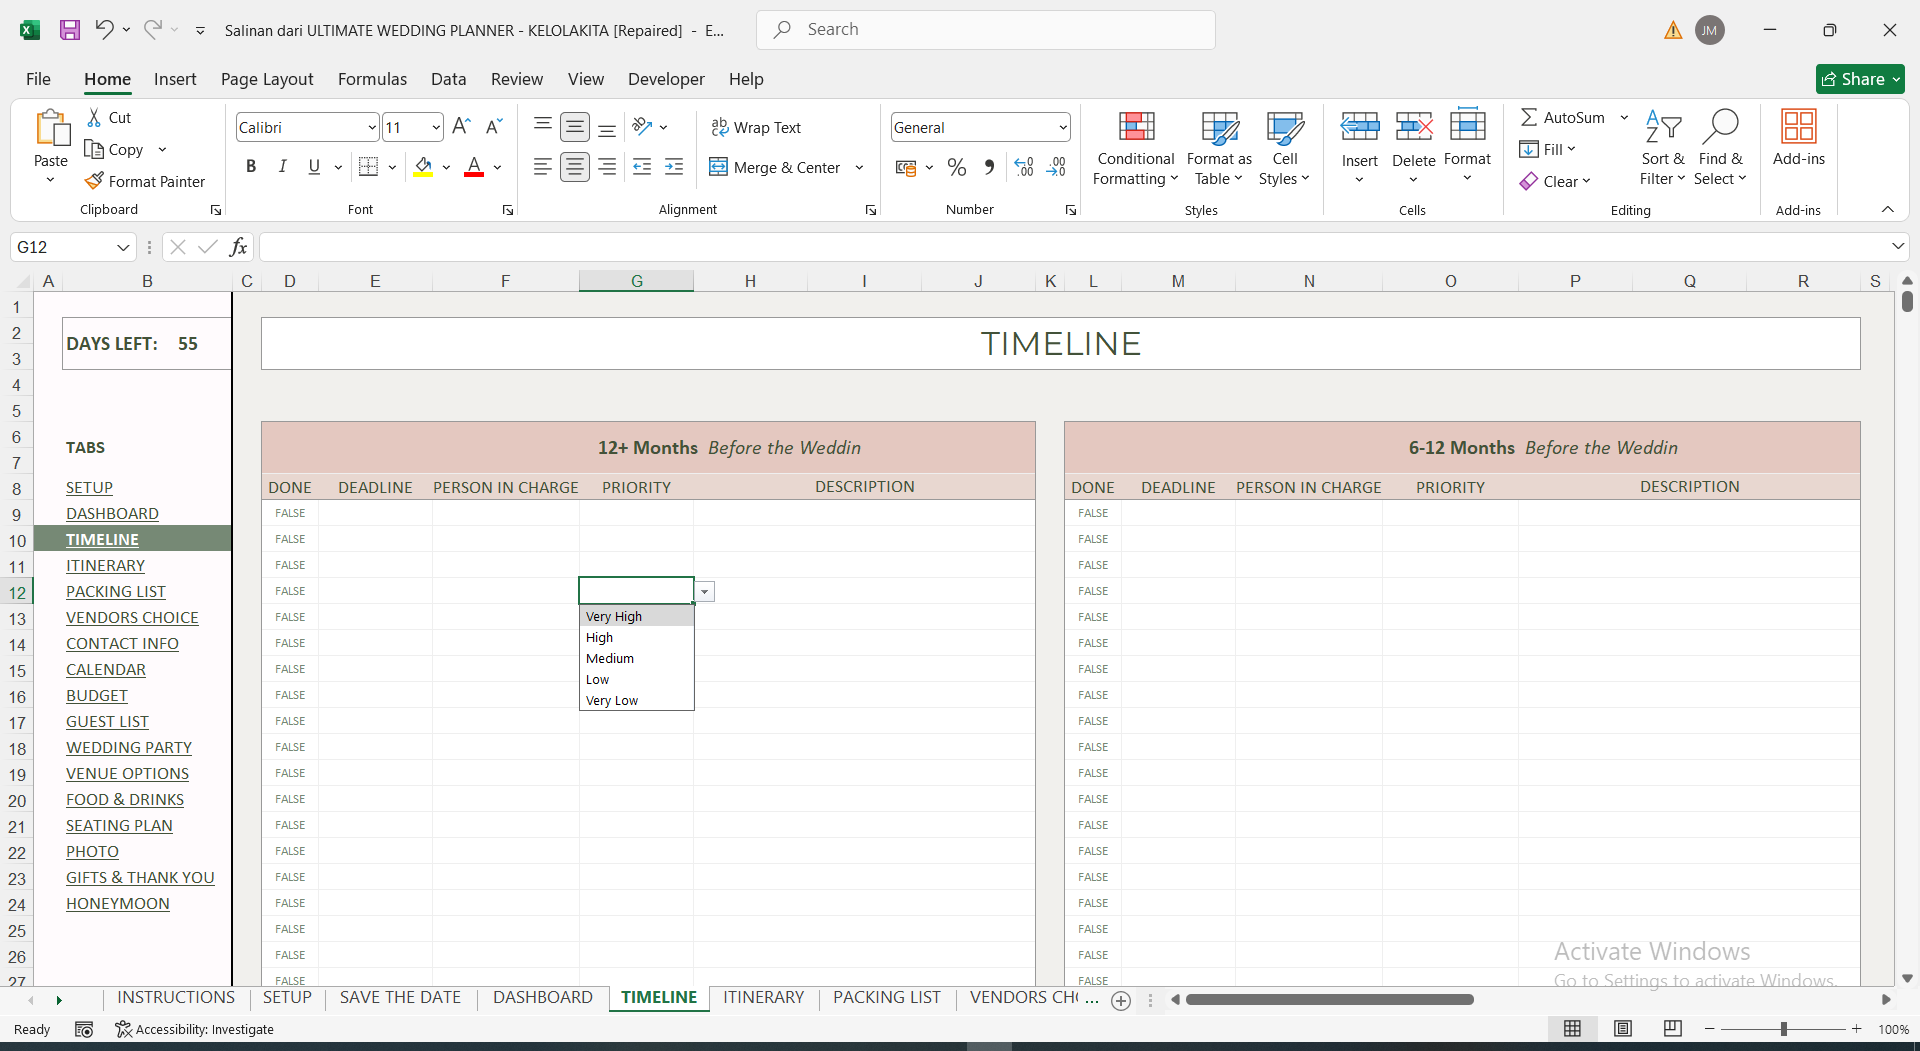This screenshot has height=1051, width=1920.
Task: Expand the formula bar
Action: tap(1897, 247)
